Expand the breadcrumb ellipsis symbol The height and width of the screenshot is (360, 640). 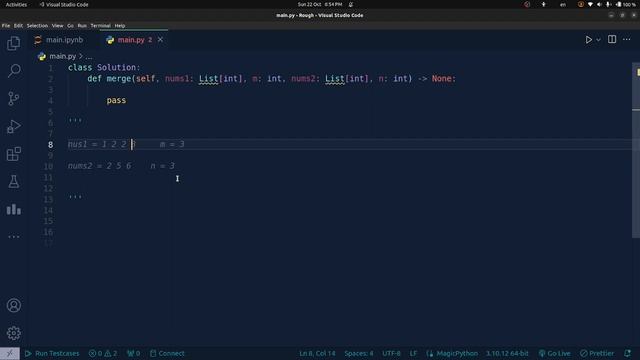(x=89, y=57)
